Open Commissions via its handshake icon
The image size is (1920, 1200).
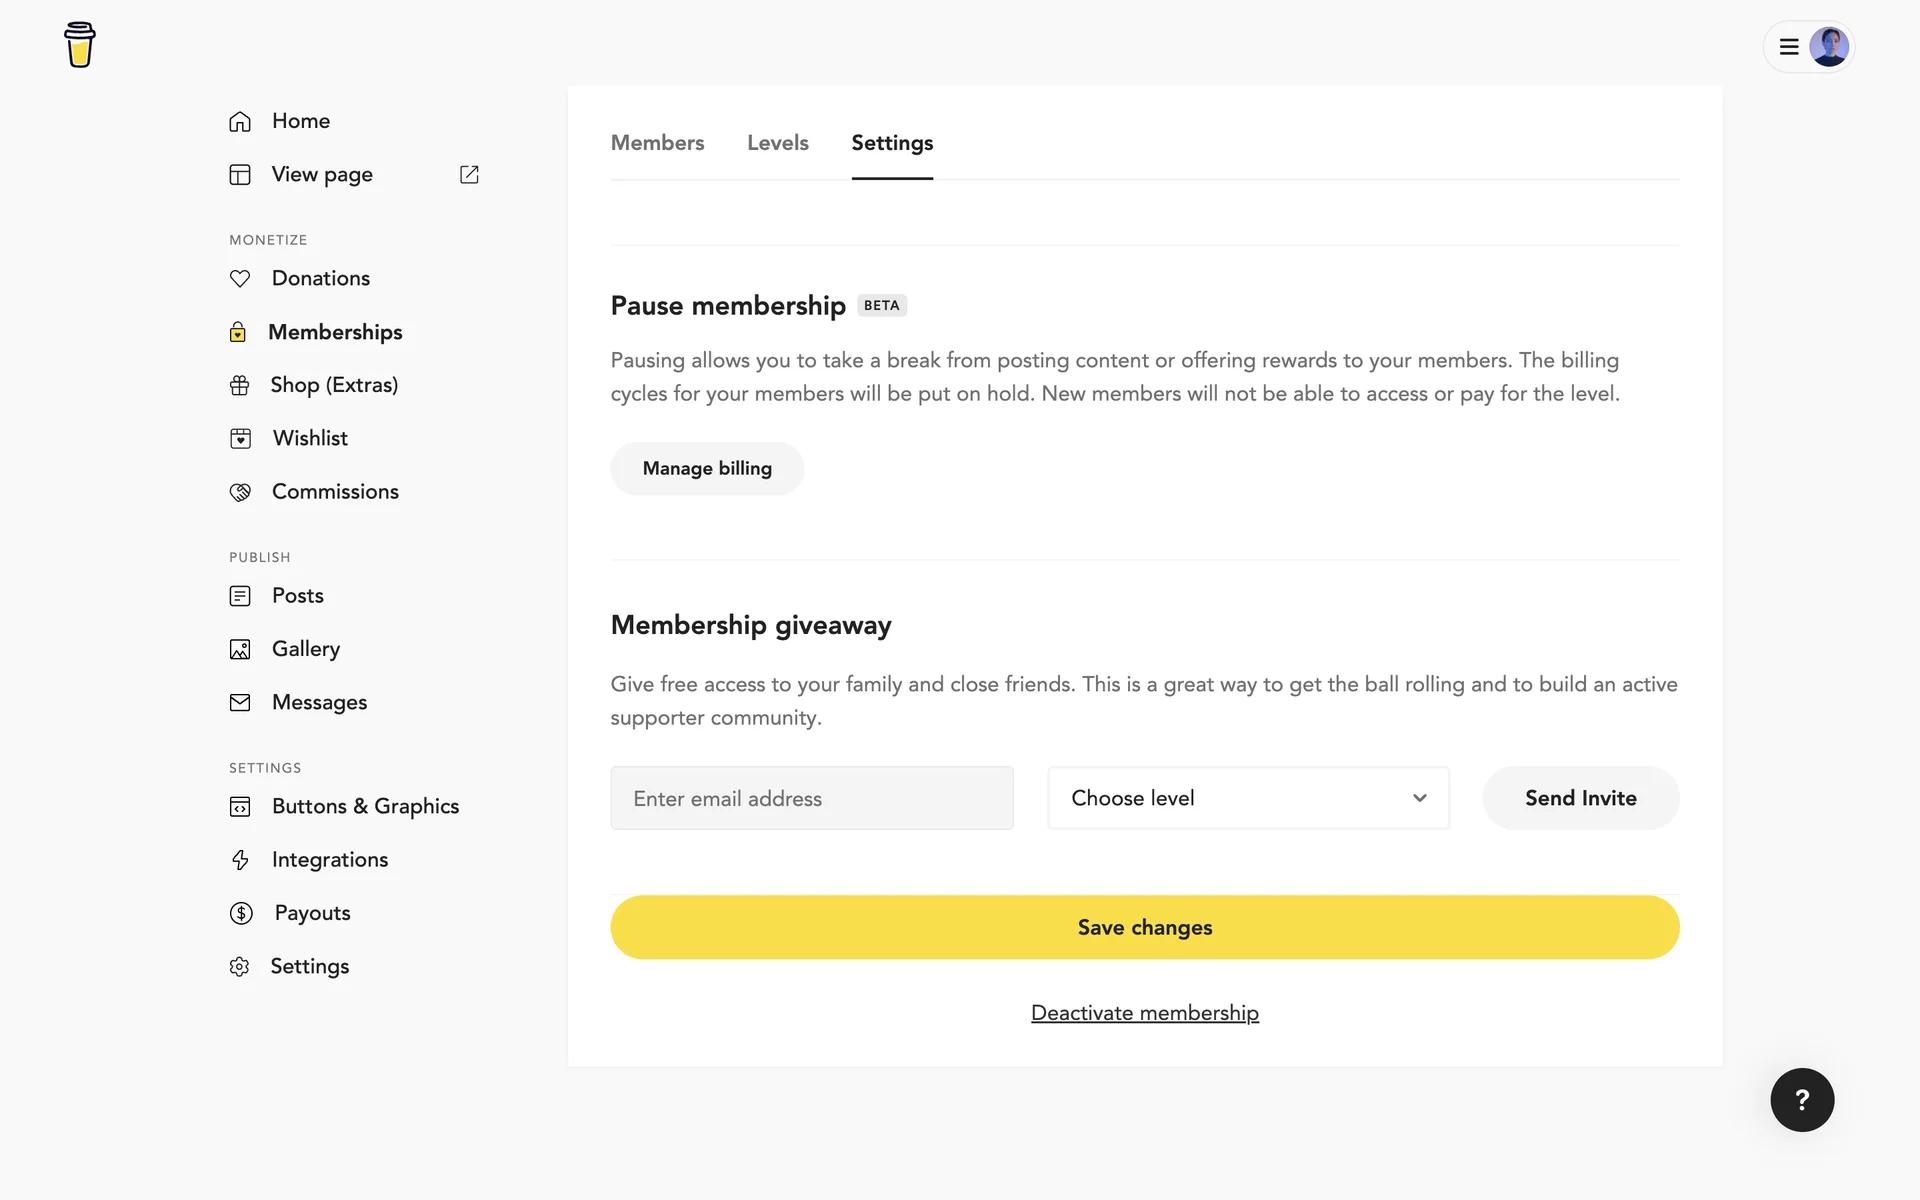240,492
